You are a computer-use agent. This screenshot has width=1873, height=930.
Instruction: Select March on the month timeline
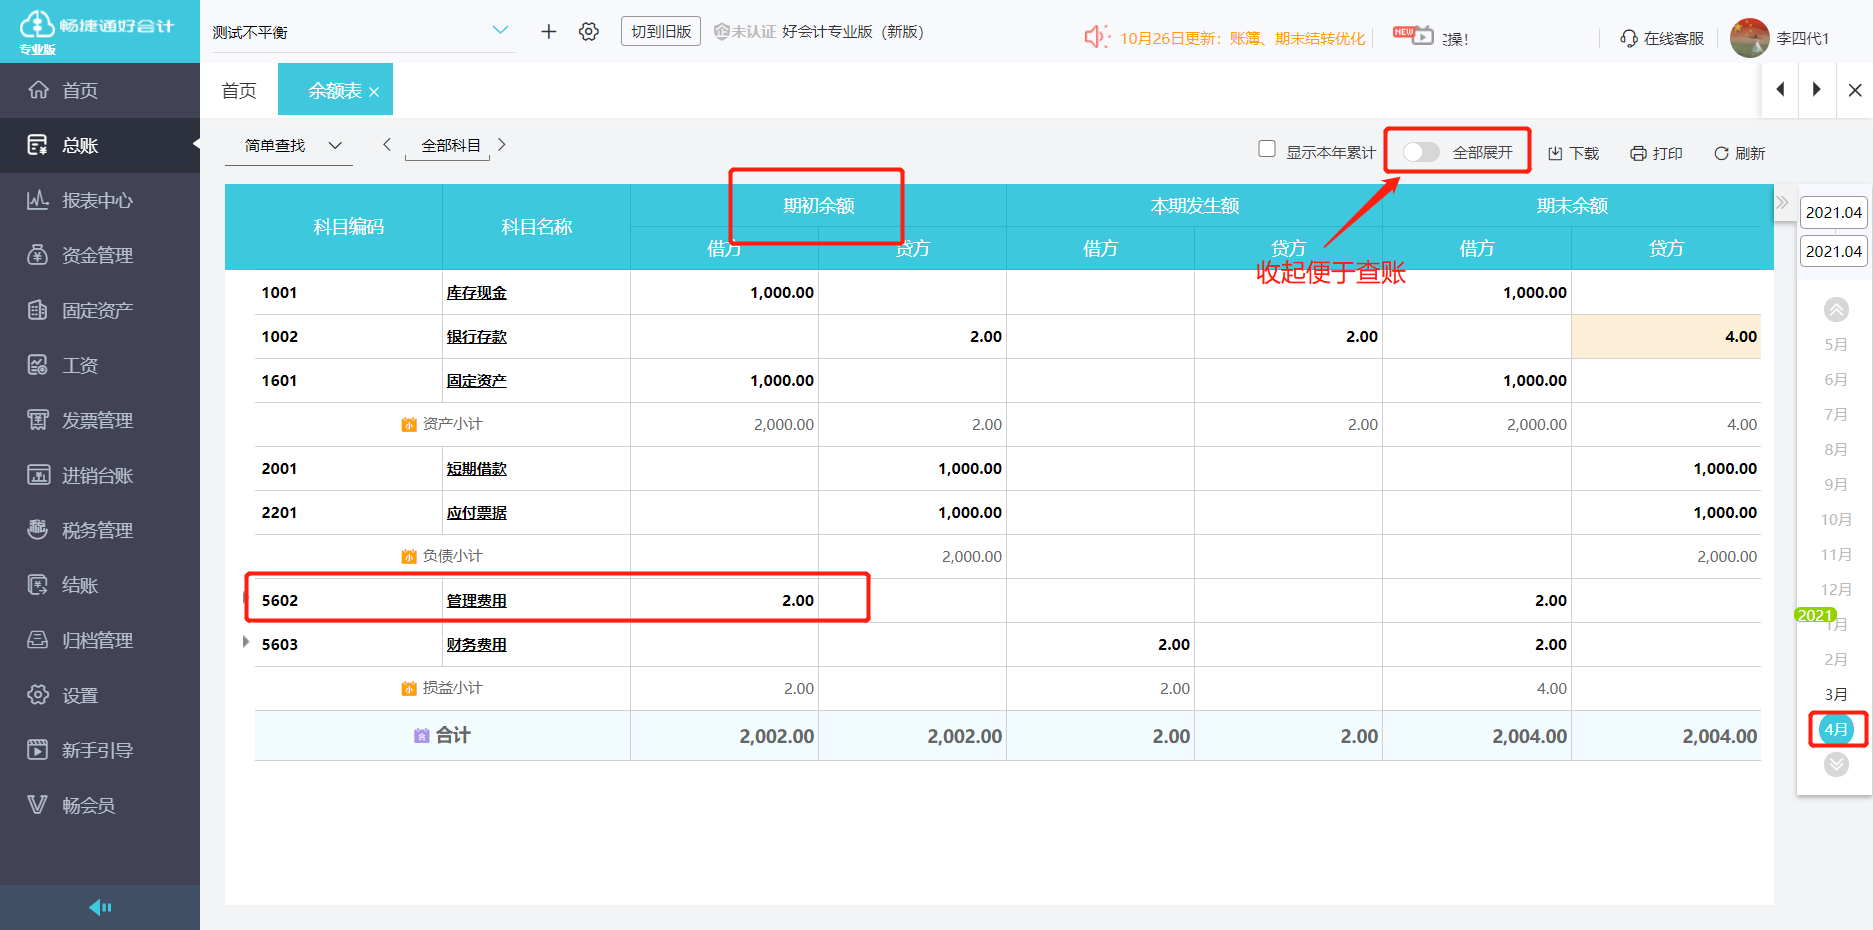[1835, 694]
